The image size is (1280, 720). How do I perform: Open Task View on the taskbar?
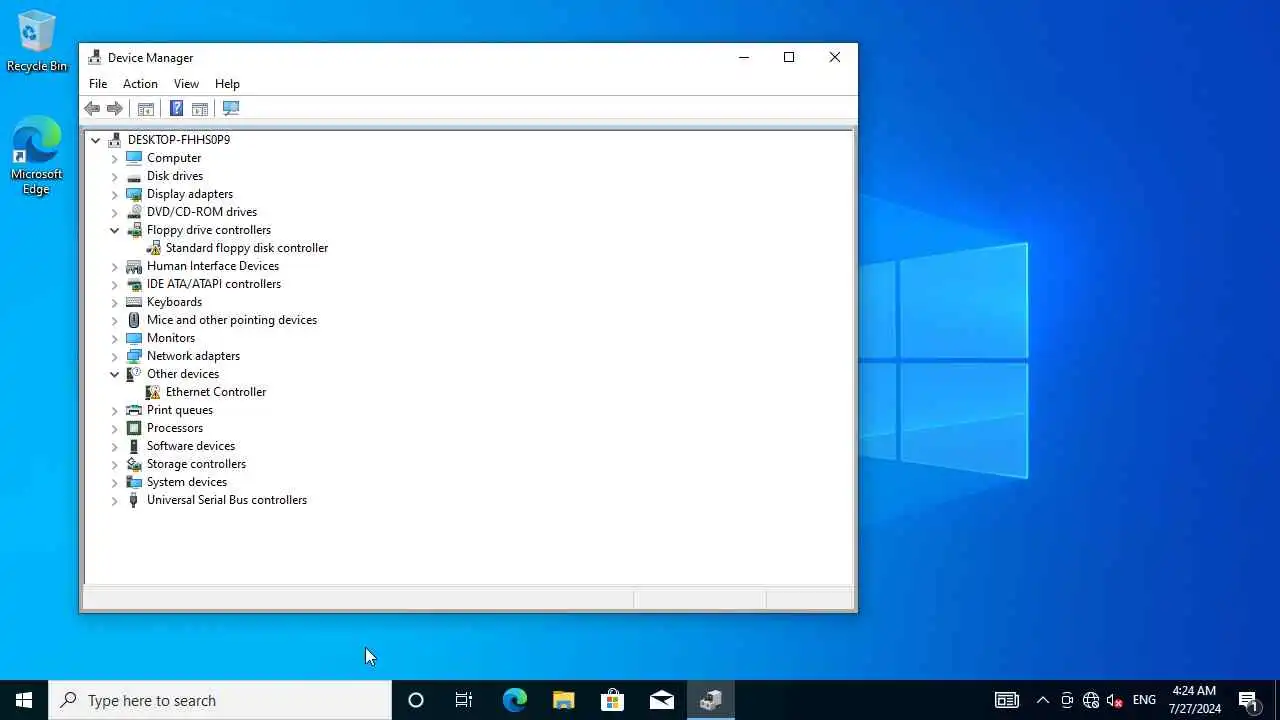coord(464,700)
